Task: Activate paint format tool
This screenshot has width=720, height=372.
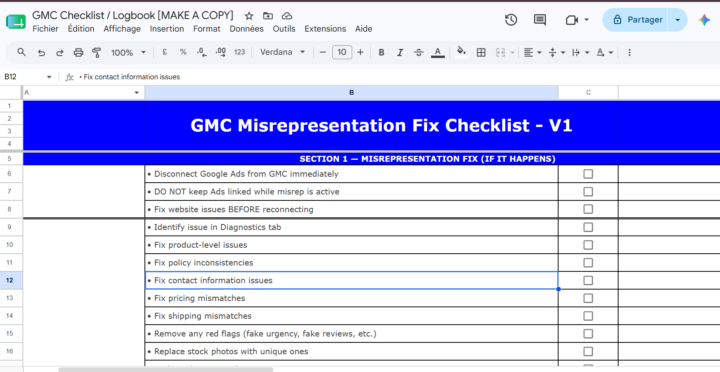Action: point(96,53)
